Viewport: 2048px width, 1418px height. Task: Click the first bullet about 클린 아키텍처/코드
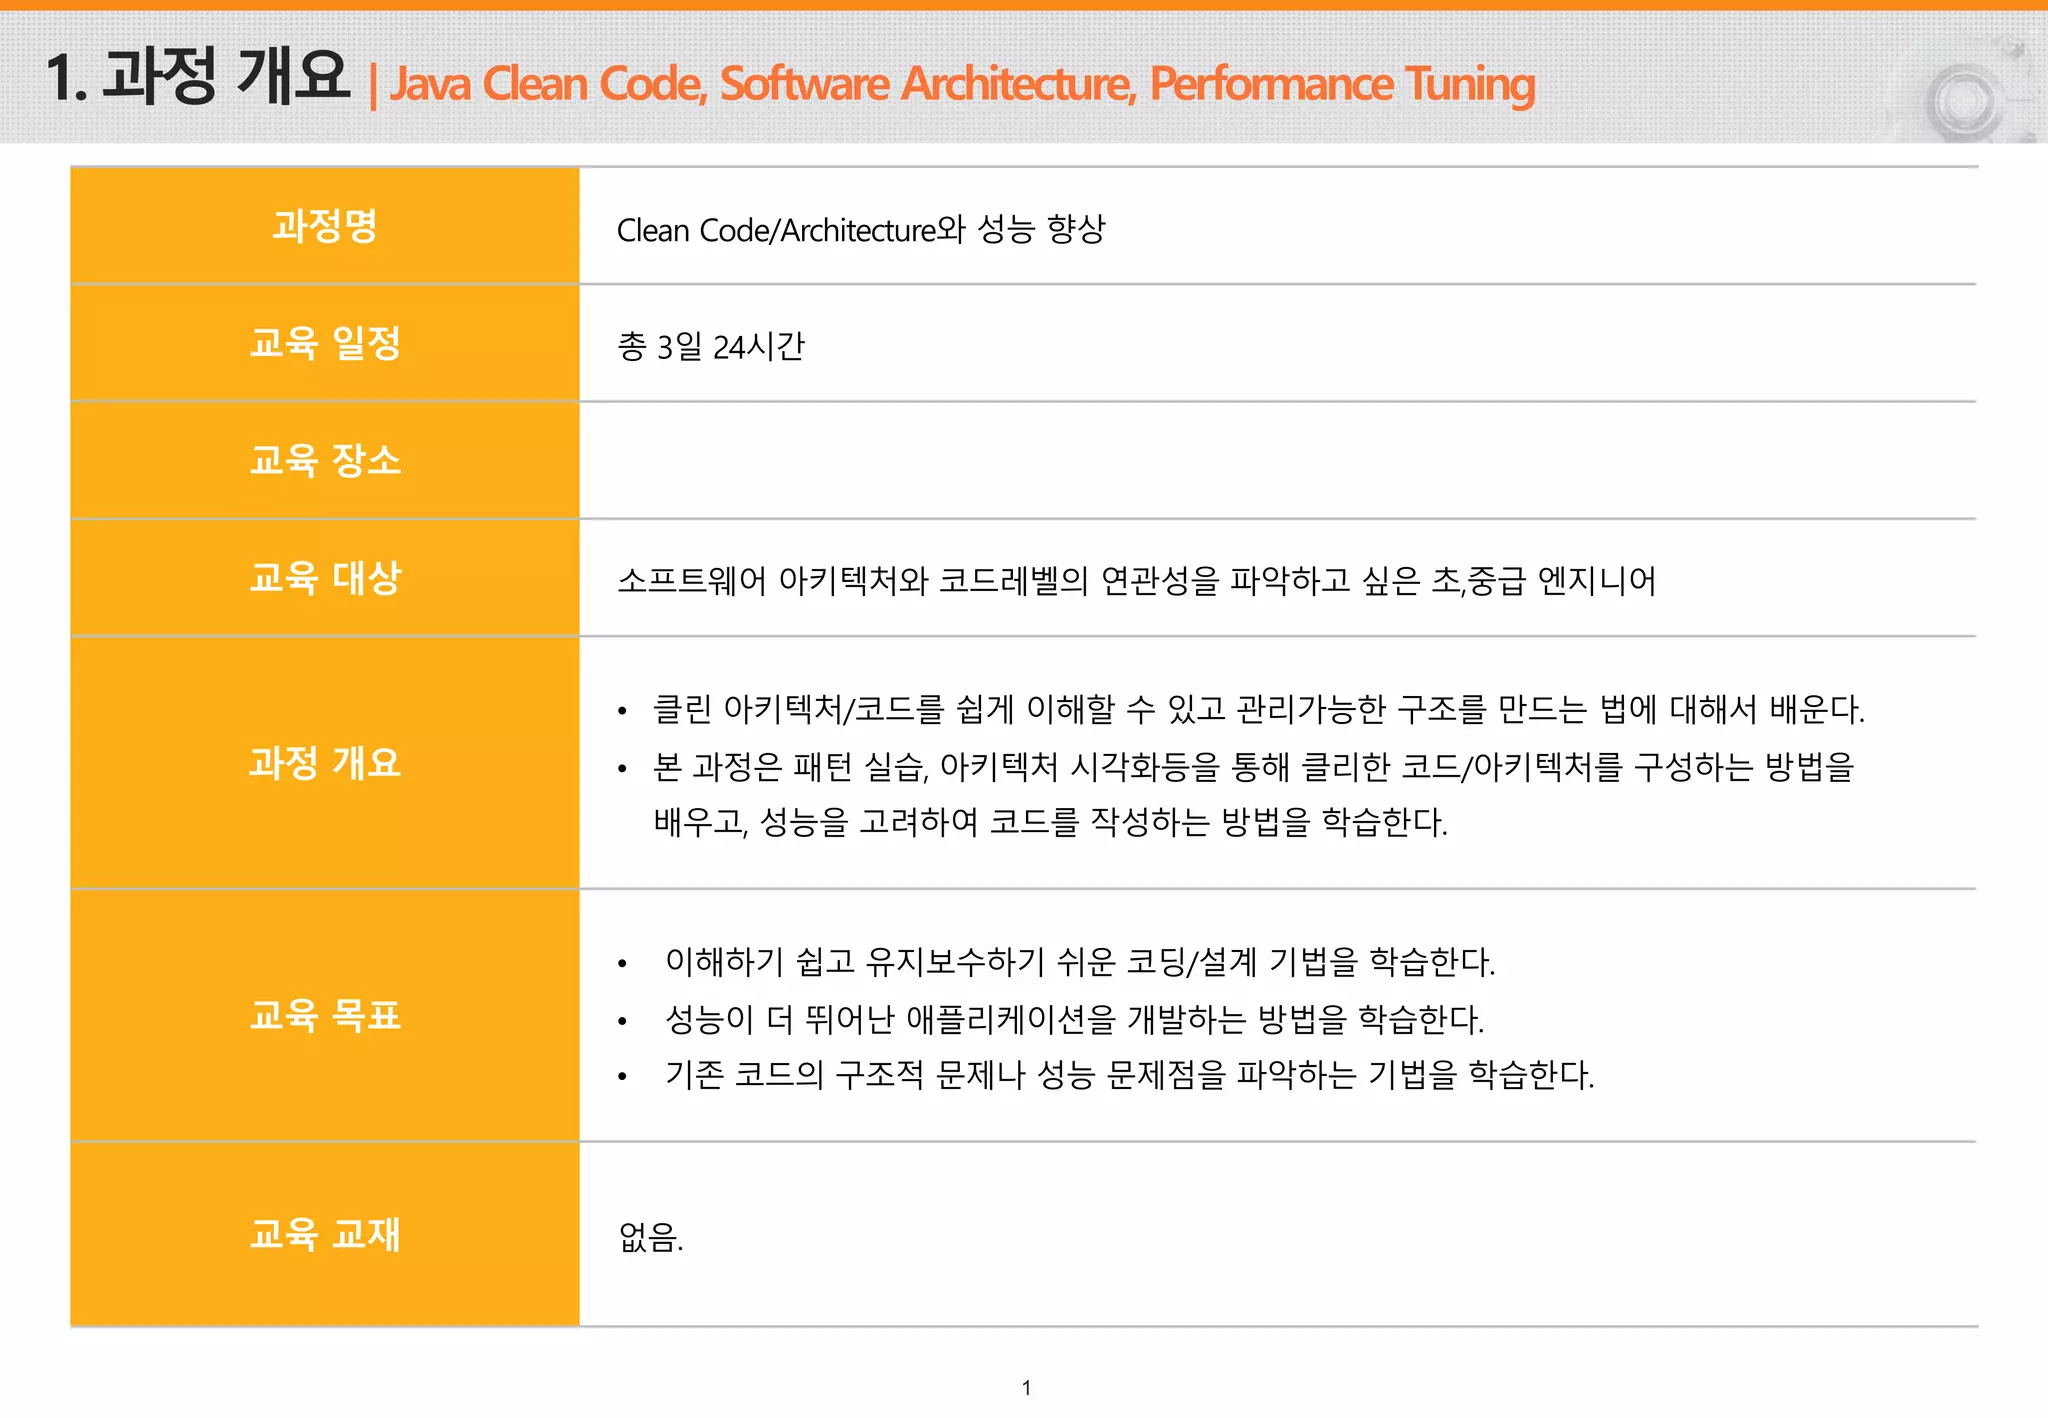1258,710
